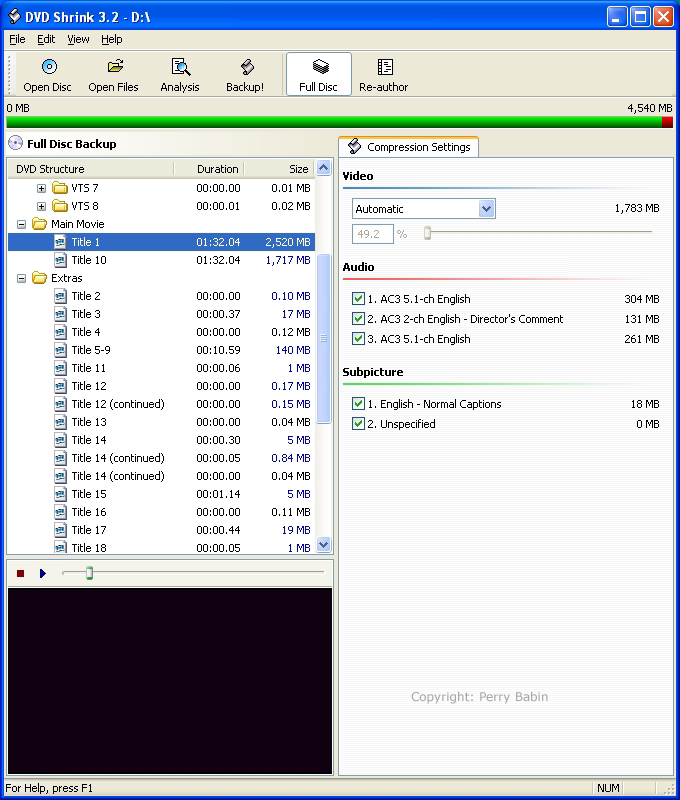Play the preview with the blue arrow
Screen dimensions: 680x800
pyautogui.click(x=43, y=573)
